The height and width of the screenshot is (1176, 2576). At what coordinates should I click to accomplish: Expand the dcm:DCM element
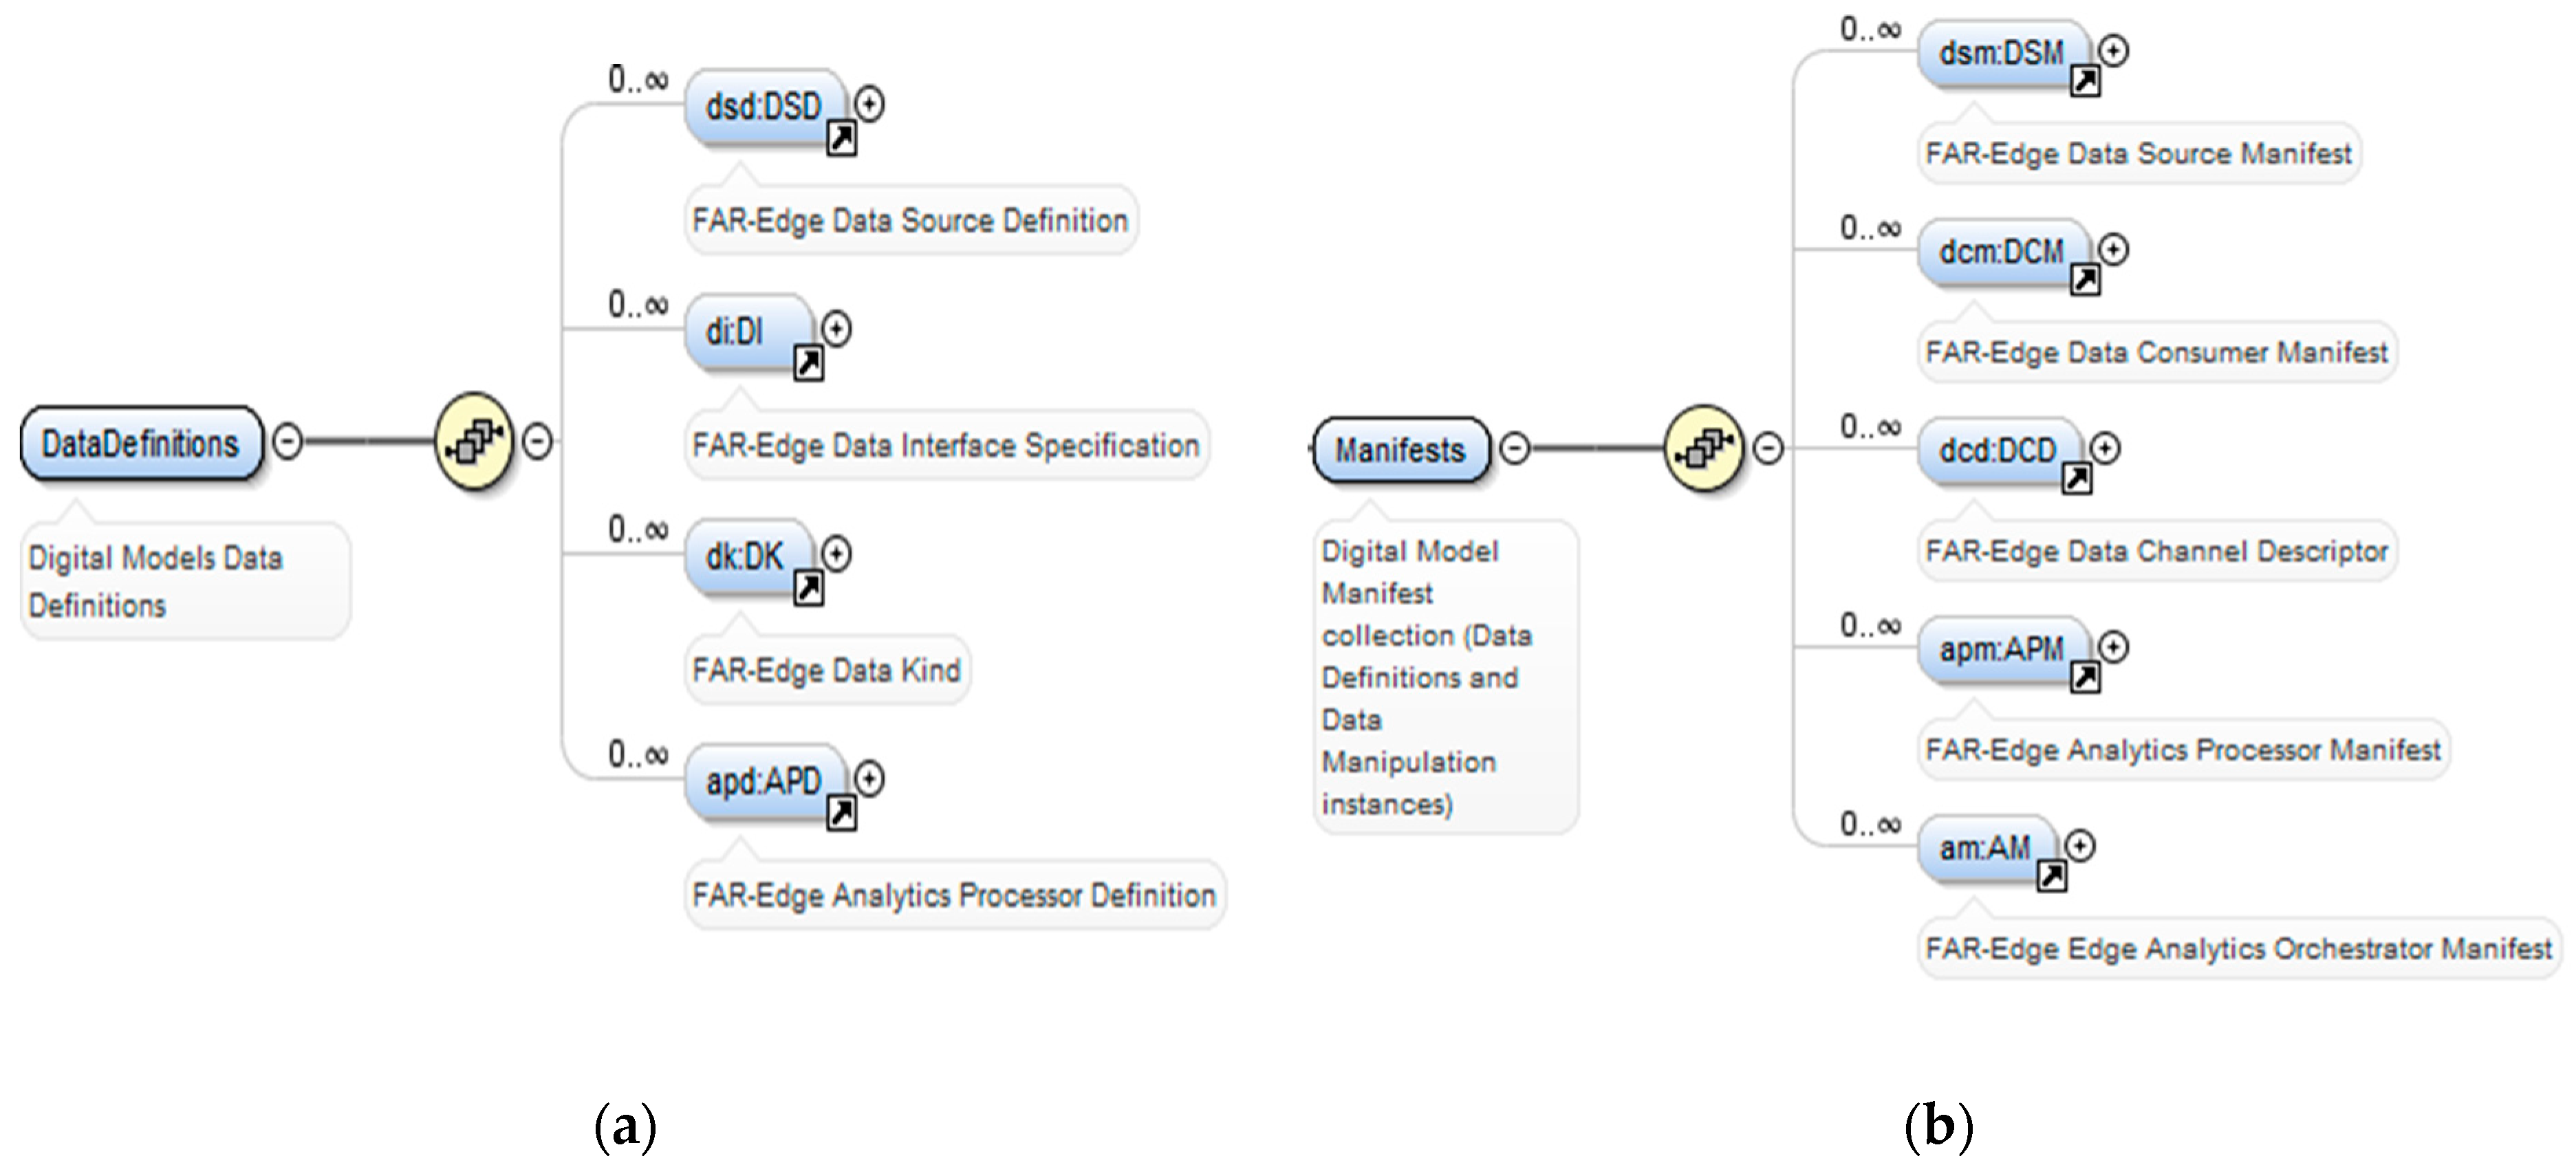(x=2113, y=249)
